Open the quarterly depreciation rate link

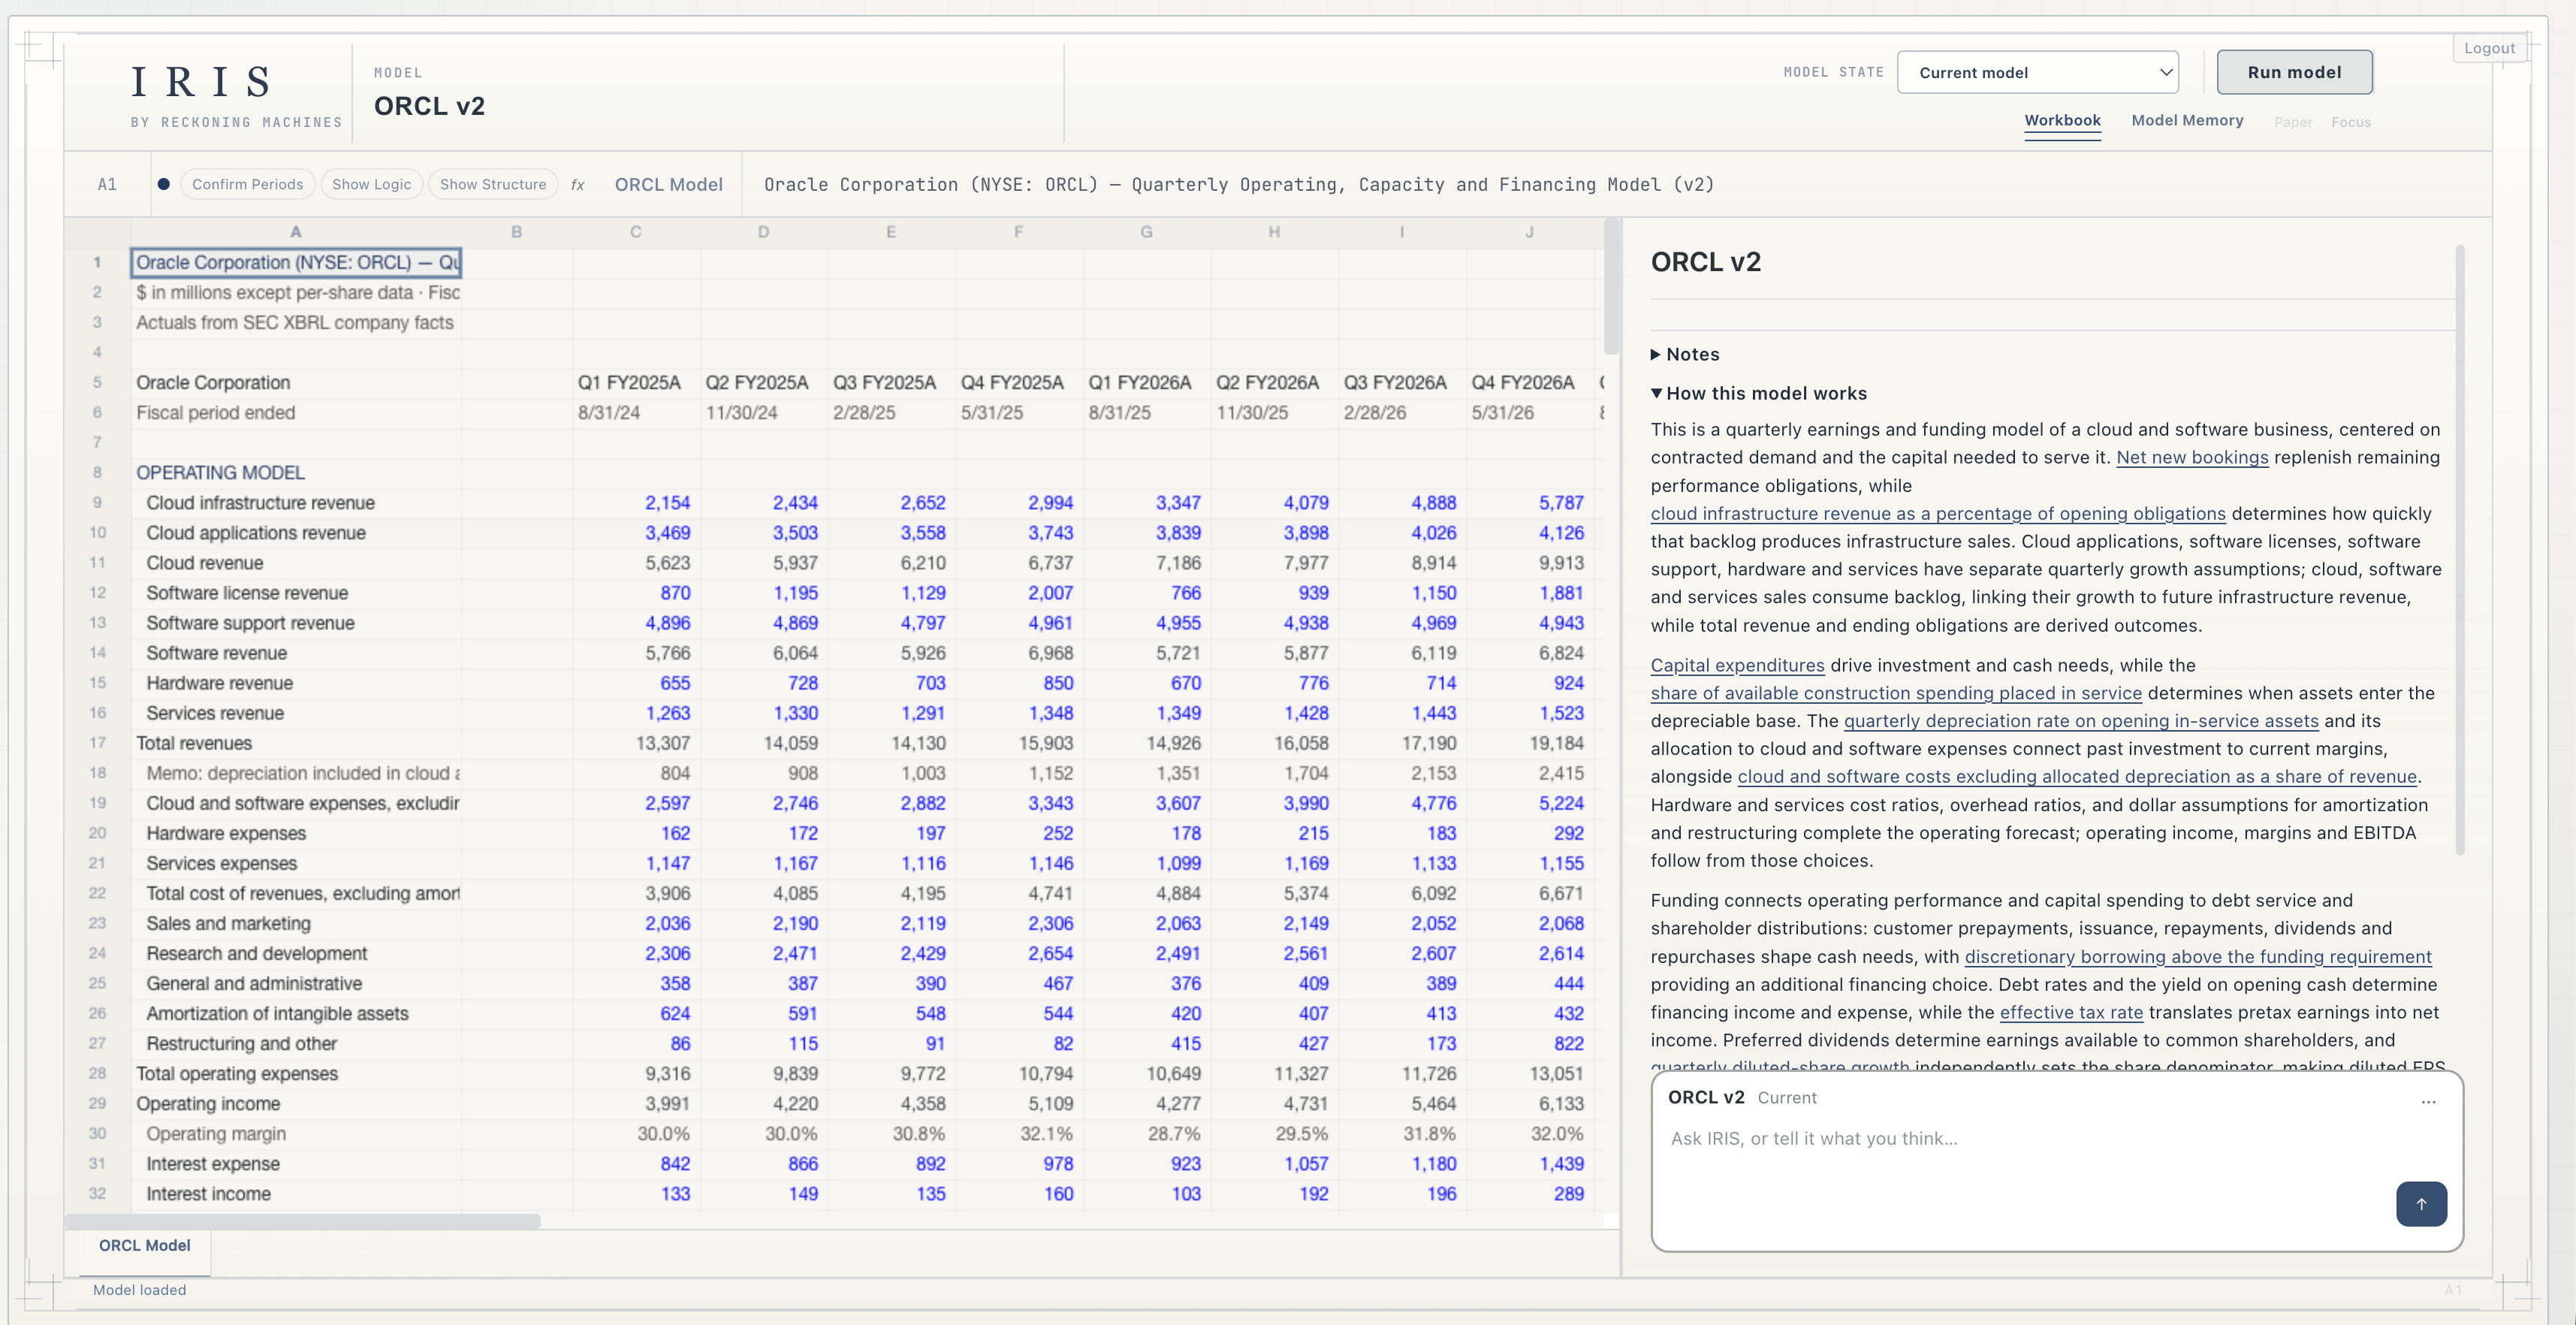click(x=2080, y=720)
